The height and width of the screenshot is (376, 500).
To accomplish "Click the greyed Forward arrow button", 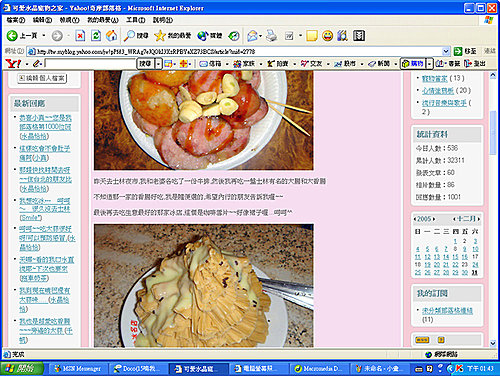I will click(57, 36).
